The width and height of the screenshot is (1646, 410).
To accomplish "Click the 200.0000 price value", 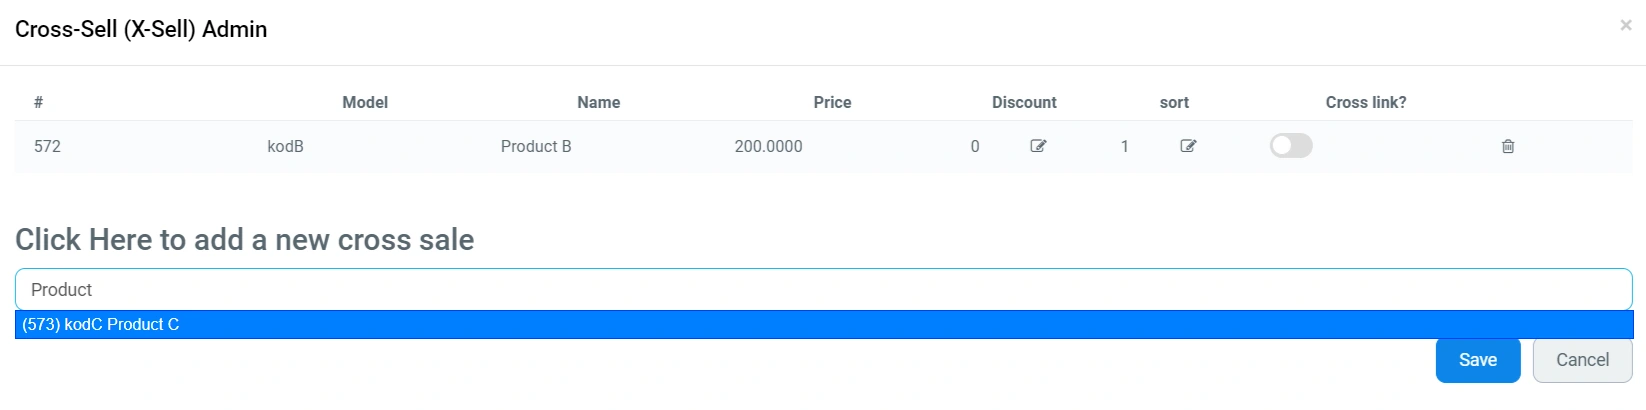I will (x=768, y=146).
